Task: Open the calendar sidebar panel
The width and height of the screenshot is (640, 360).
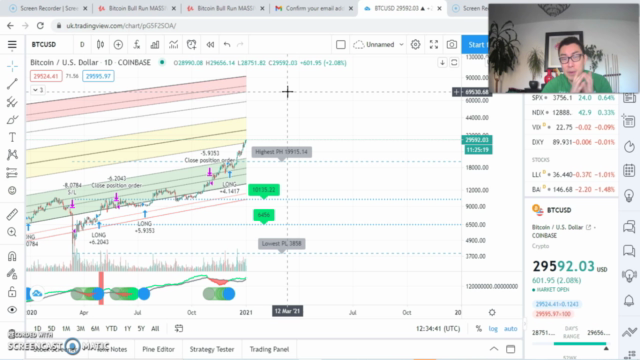Action: (629, 170)
